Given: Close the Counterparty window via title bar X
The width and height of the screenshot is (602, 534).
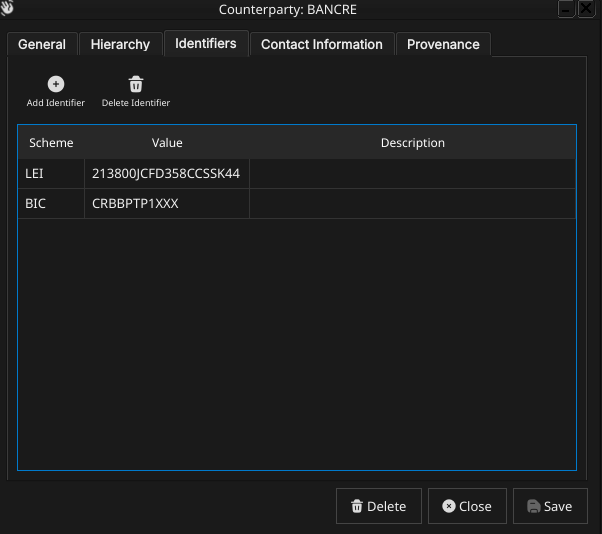Looking at the screenshot, I should click(x=586, y=8).
